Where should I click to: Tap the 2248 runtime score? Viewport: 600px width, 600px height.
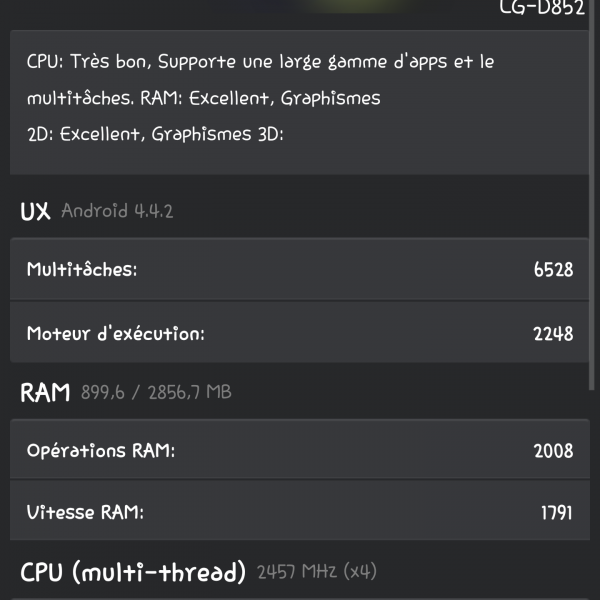(553, 333)
